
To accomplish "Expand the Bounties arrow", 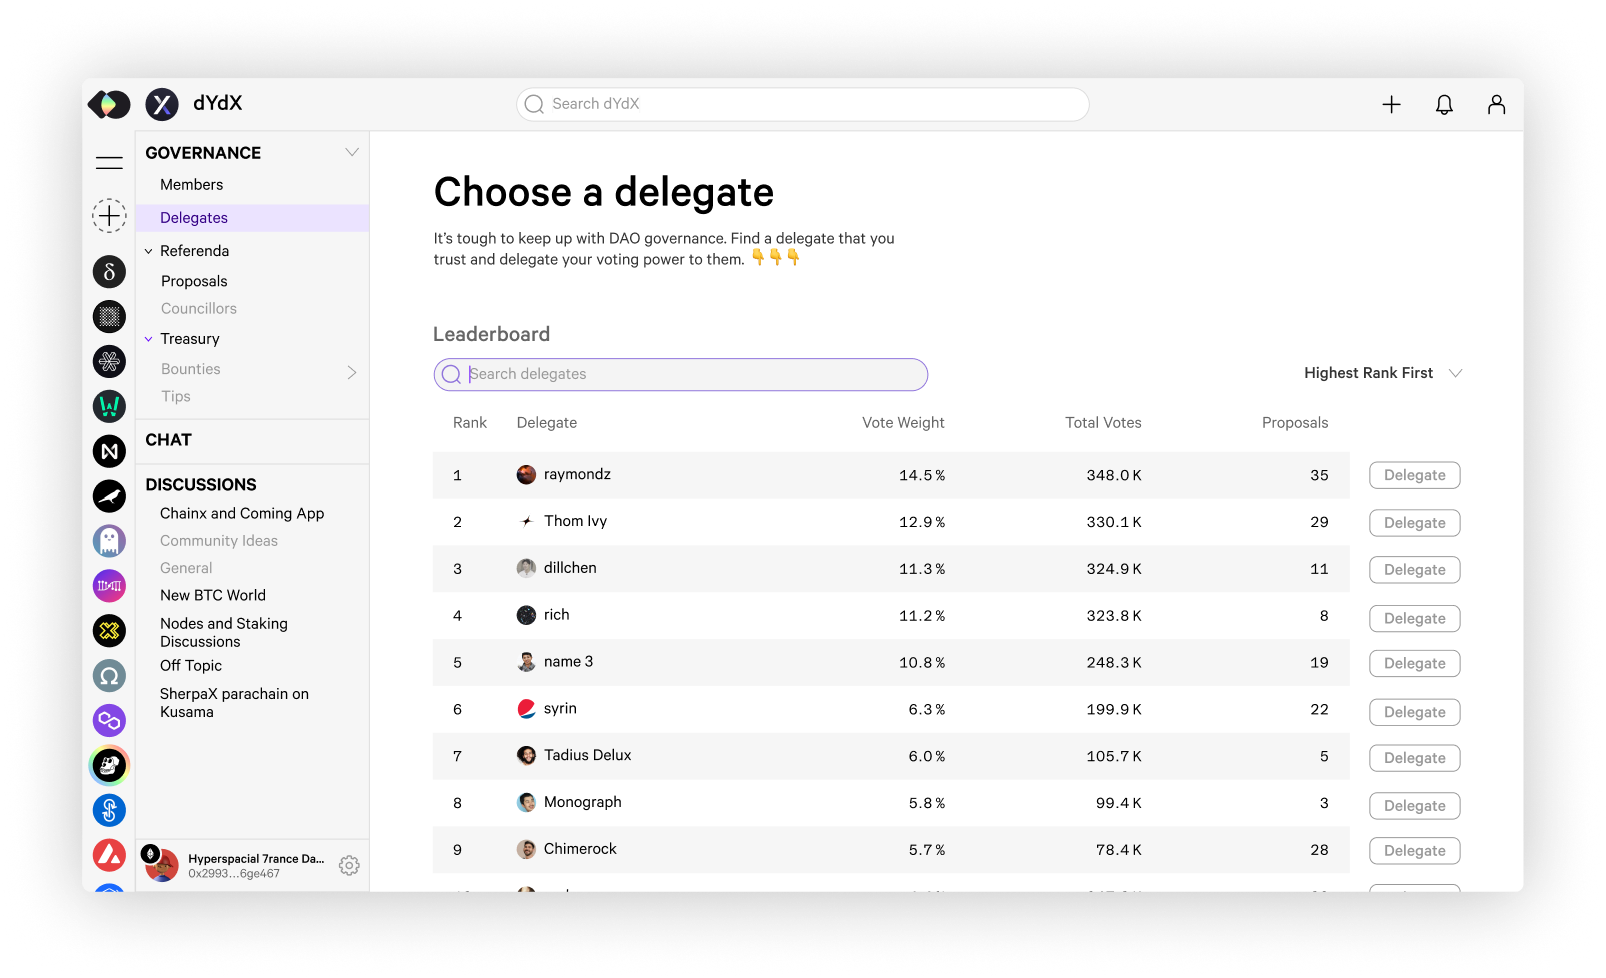I will (x=352, y=372).
